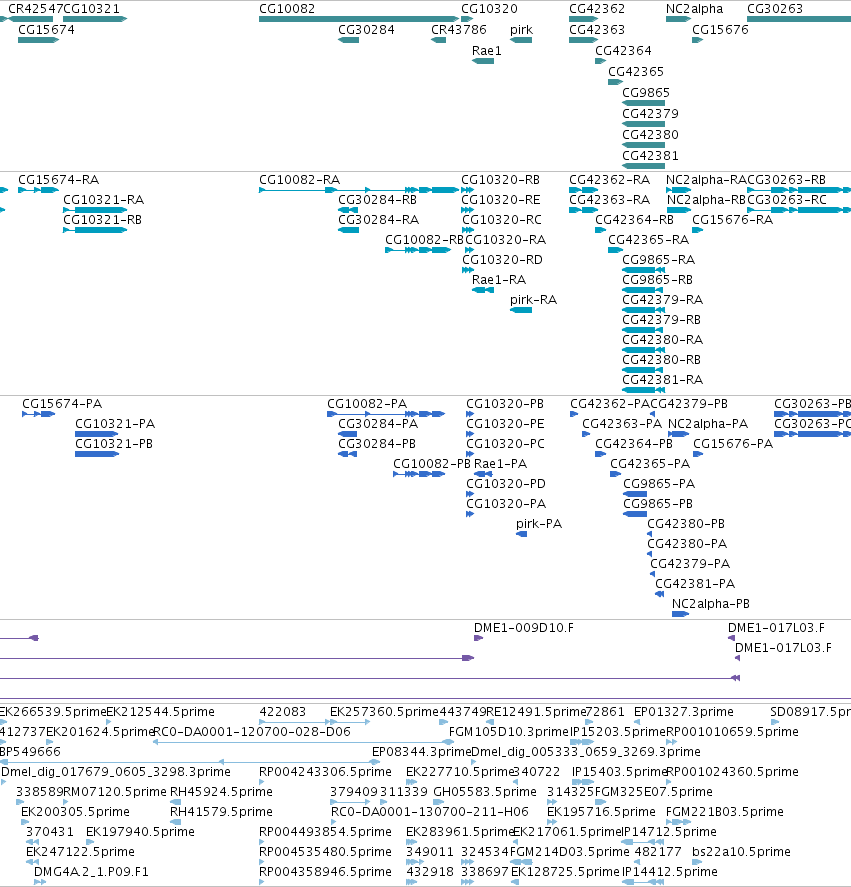This screenshot has width=851, height=887.
Task: Click protein CG15676-PA
Action: coord(698,454)
